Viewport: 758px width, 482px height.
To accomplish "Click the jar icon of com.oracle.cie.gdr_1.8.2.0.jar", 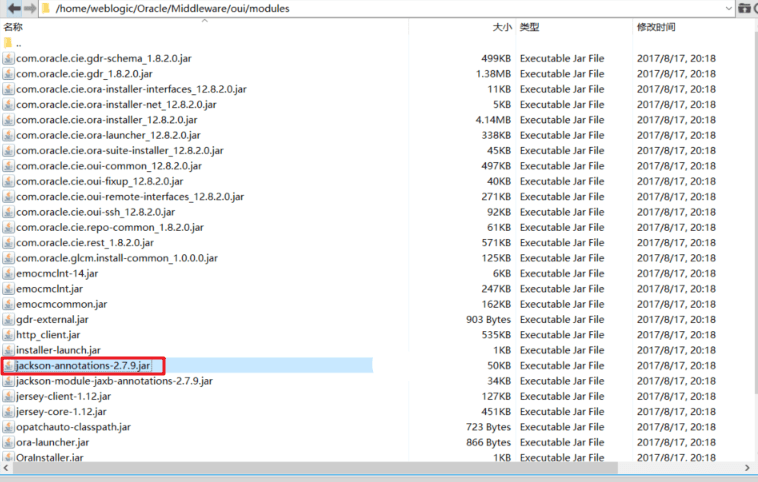I will 8,74.
